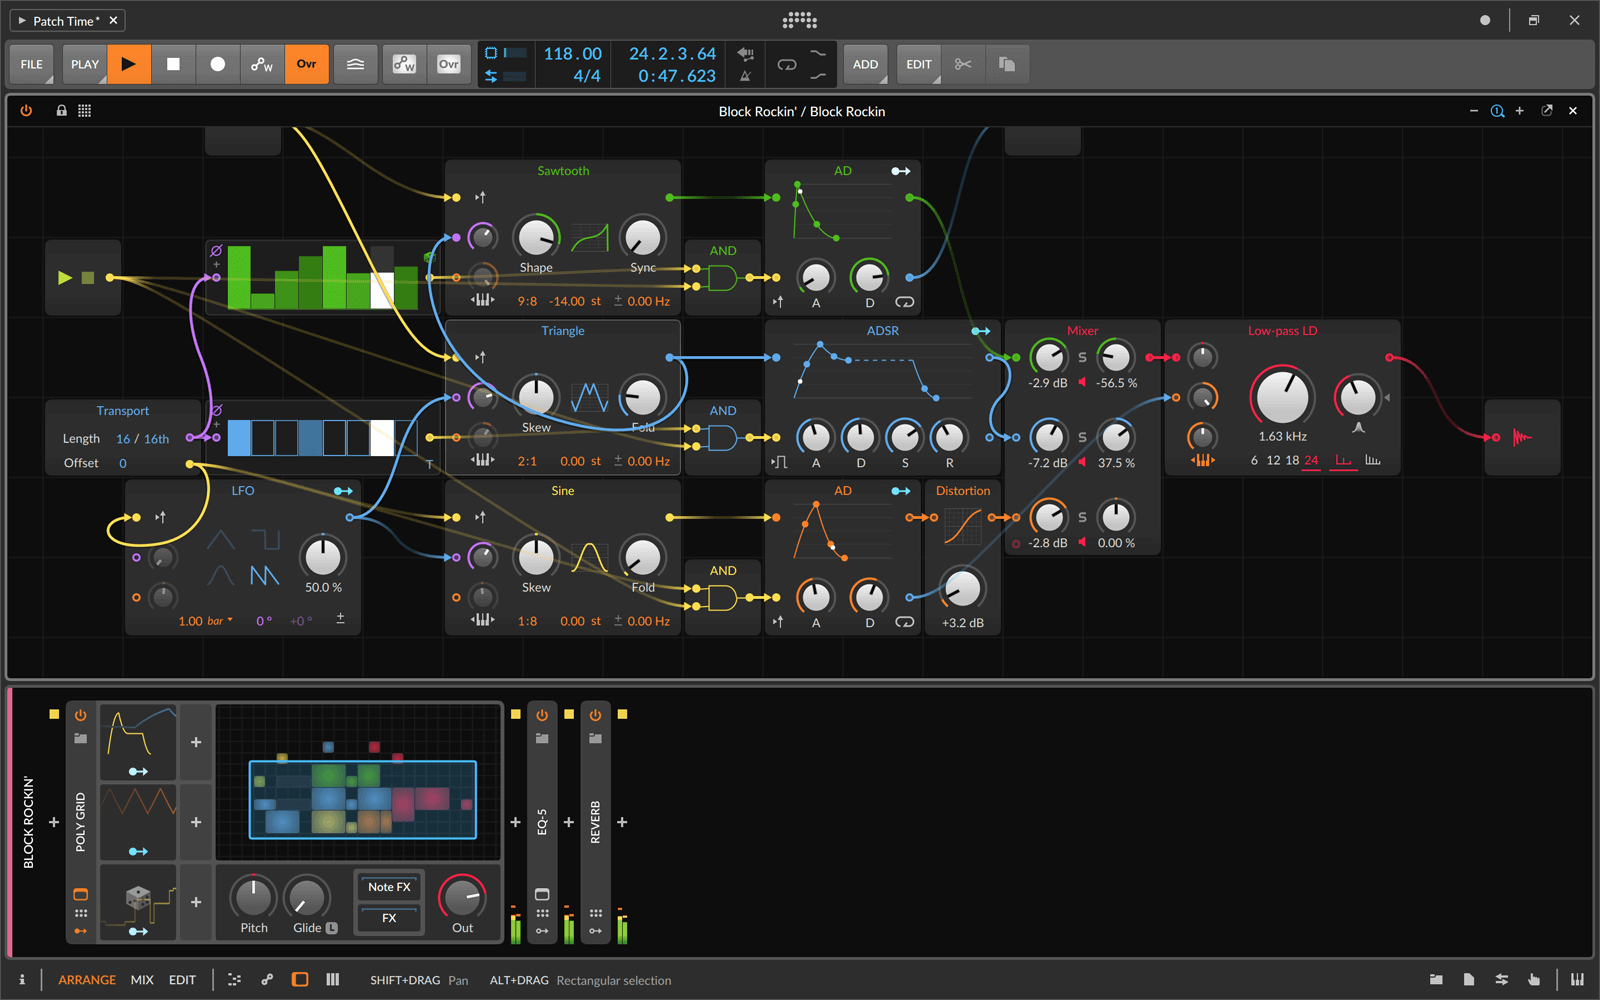Click the browser panel icon at bottom right

pyautogui.click(x=1436, y=980)
